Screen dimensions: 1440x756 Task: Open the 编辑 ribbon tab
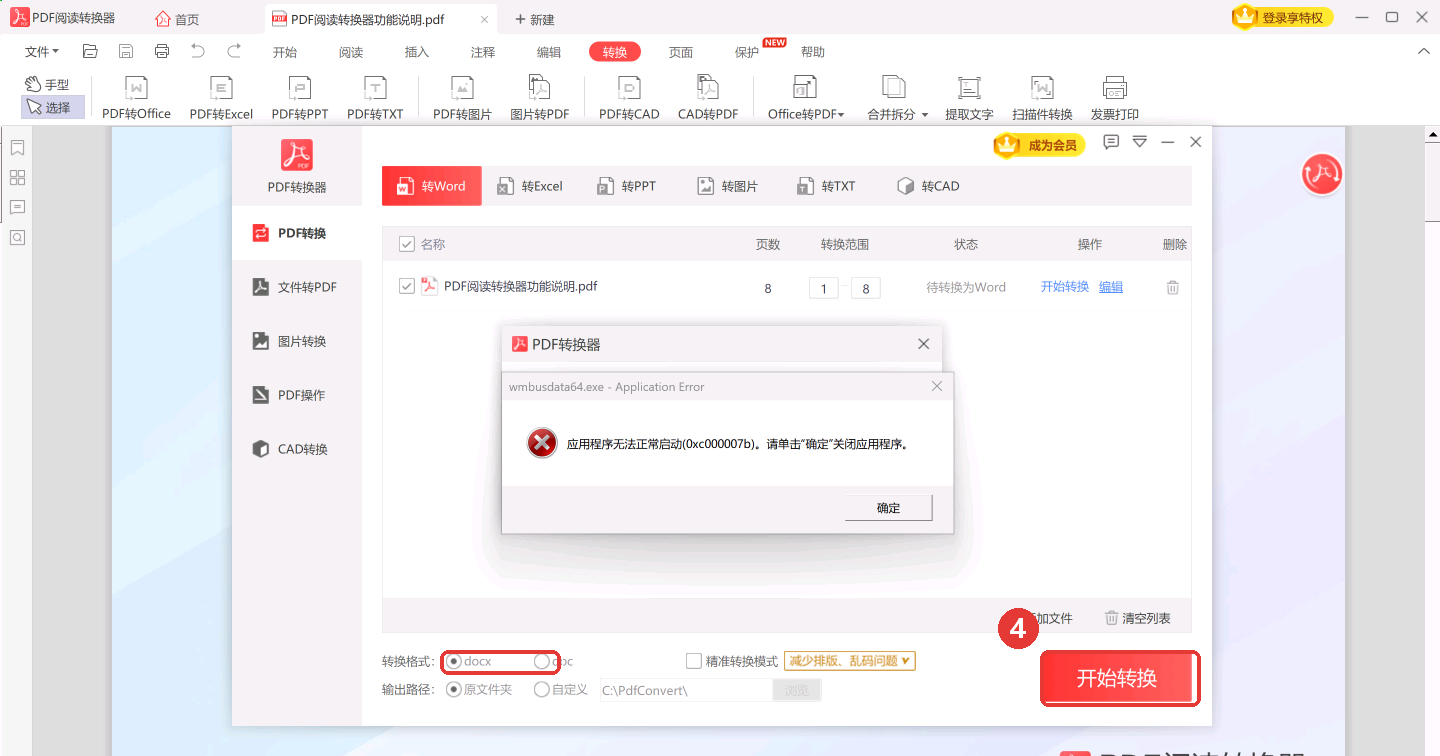(x=549, y=52)
